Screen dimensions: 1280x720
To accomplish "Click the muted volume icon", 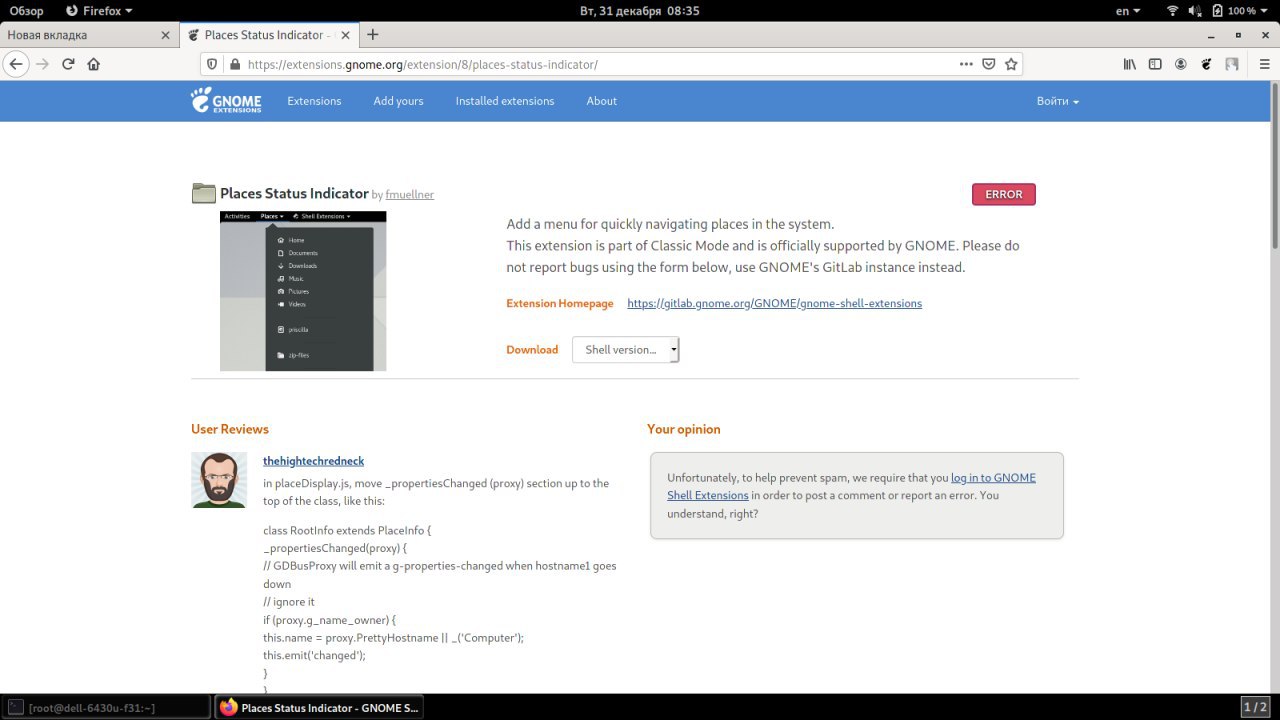I will 1194,11.
